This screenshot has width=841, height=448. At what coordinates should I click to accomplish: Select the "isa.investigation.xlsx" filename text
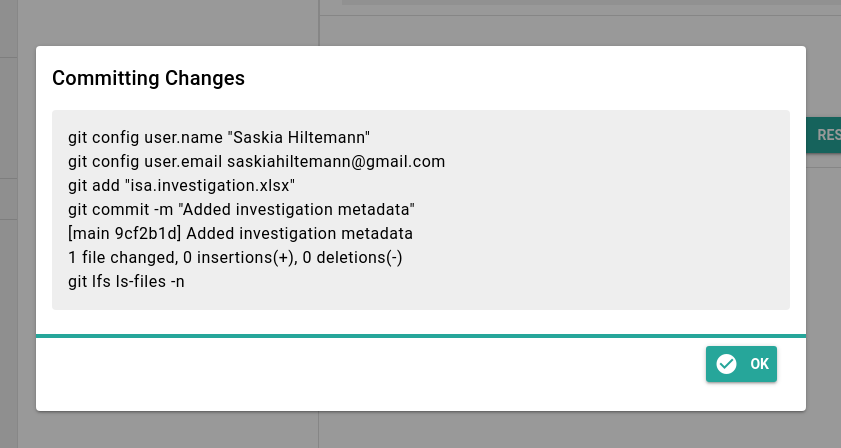point(210,186)
